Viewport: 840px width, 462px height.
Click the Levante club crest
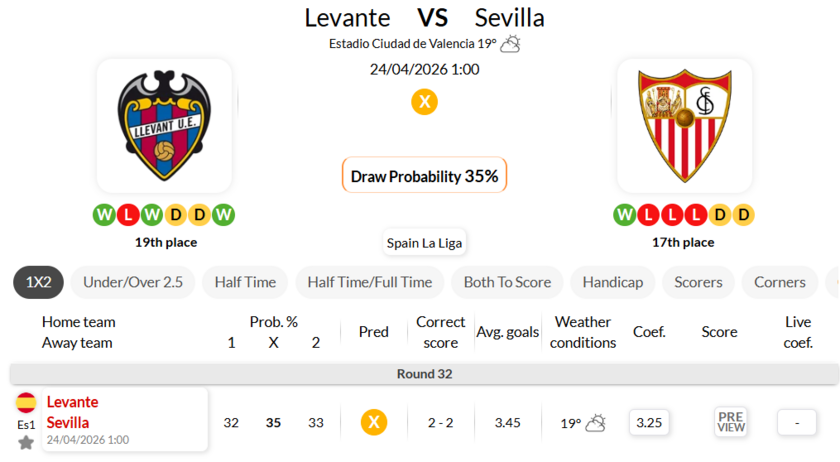(164, 125)
